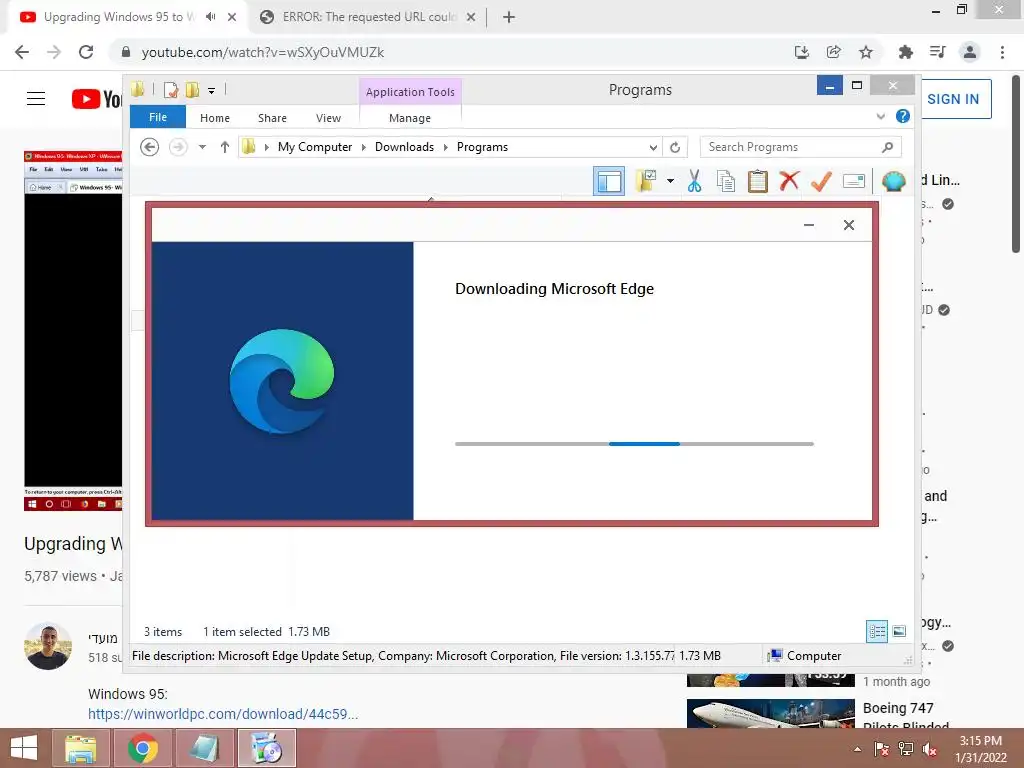Click the Application Tools contextual tab header
1024x768 pixels.
pyautogui.click(x=410, y=92)
